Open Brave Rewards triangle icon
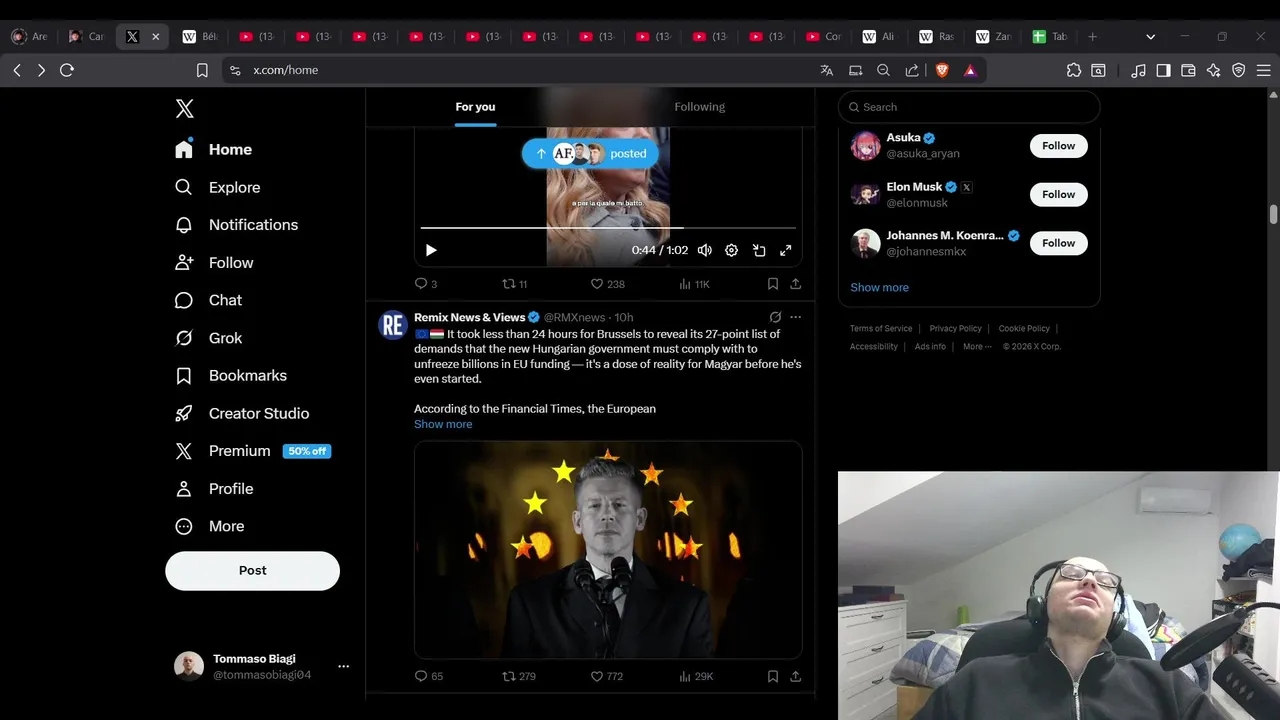1280x720 pixels. pyautogui.click(x=970, y=70)
